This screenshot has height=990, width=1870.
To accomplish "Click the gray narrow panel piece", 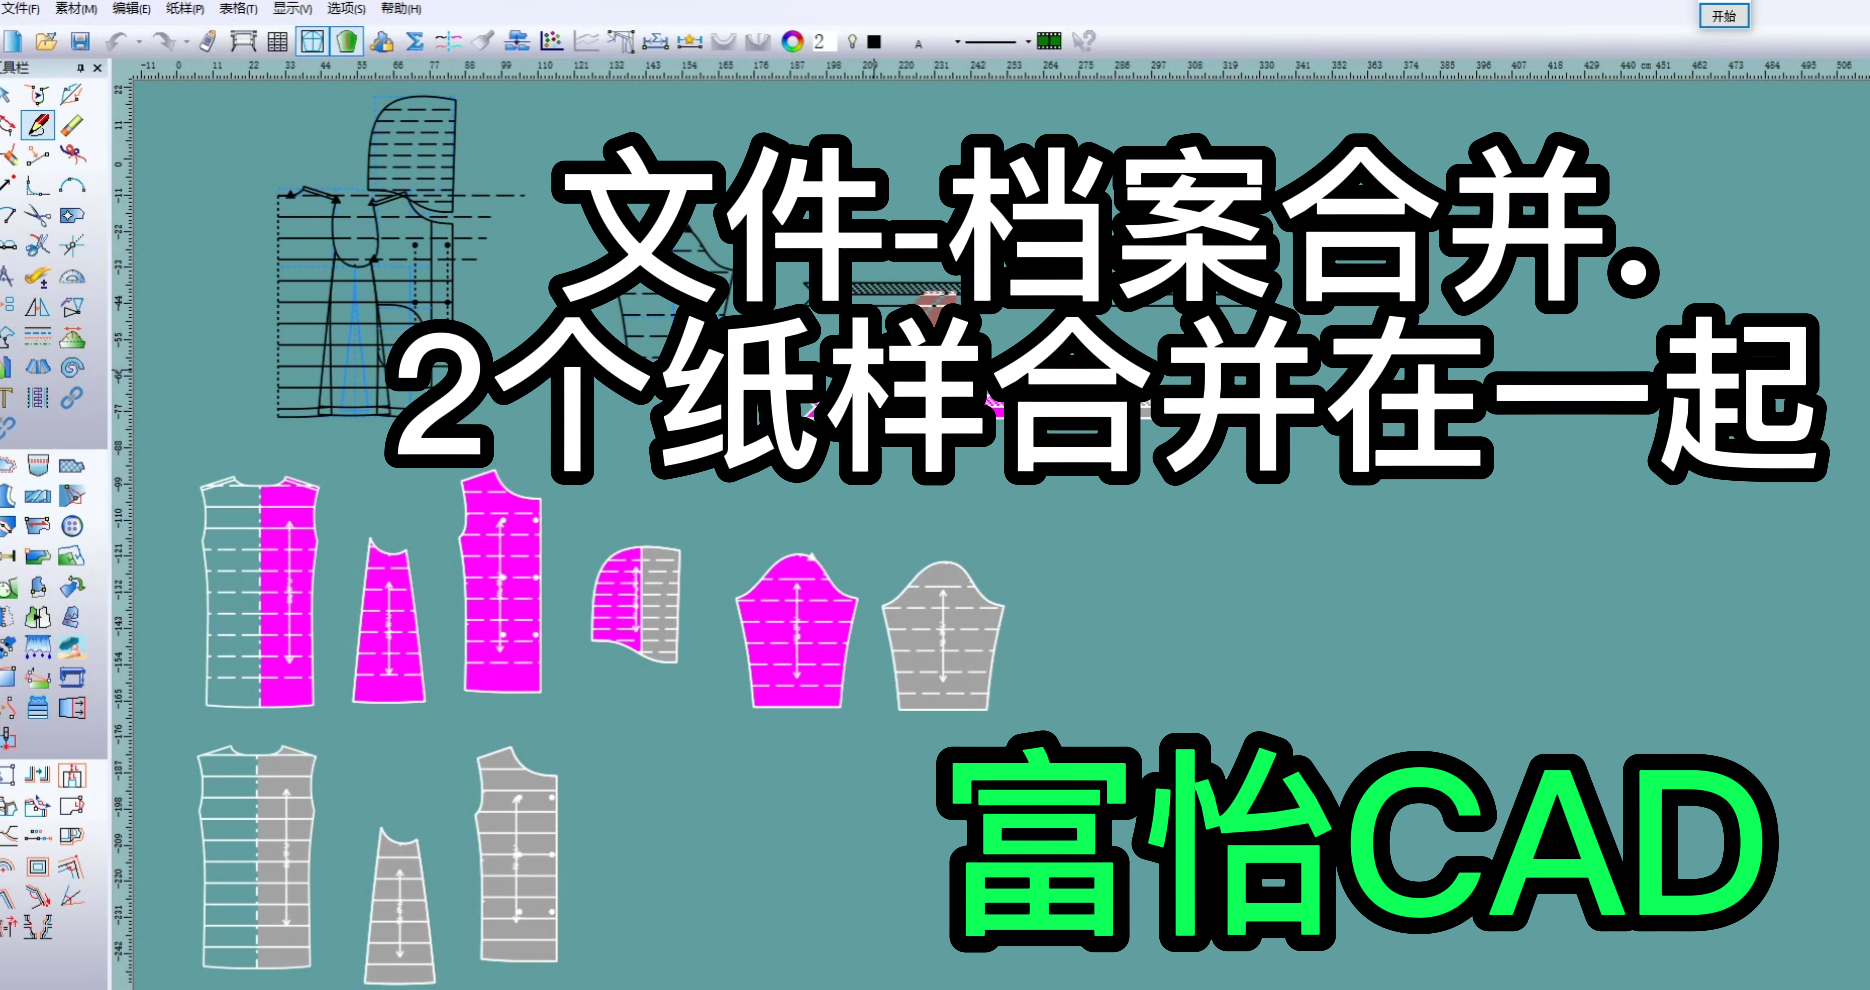I will click(400, 908).
